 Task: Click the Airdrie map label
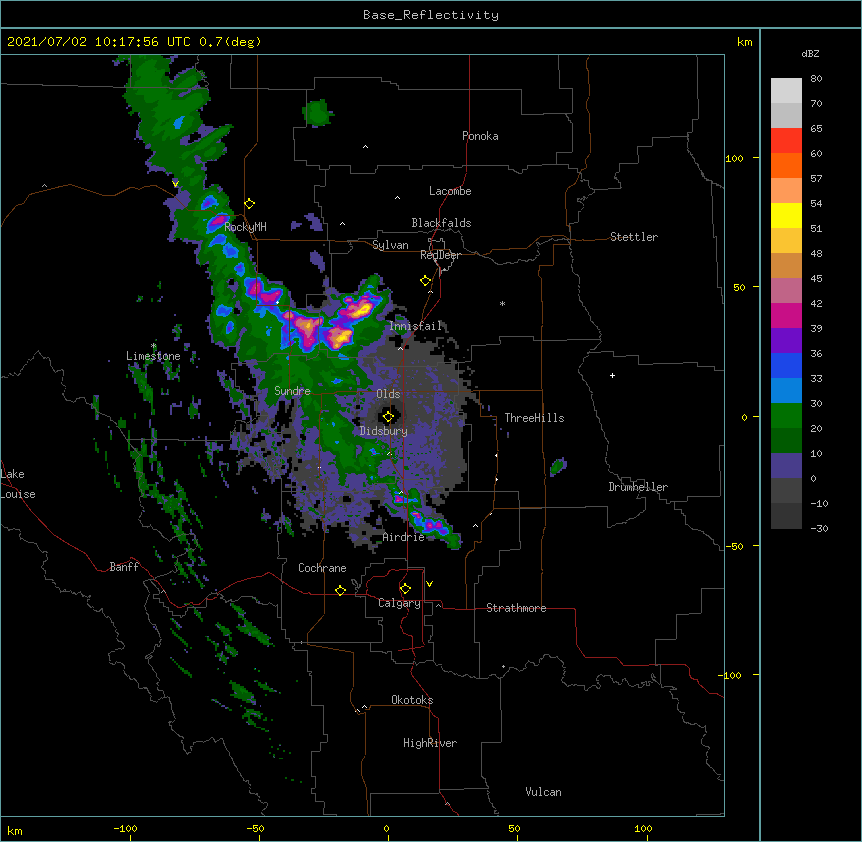tap(404, 537)
